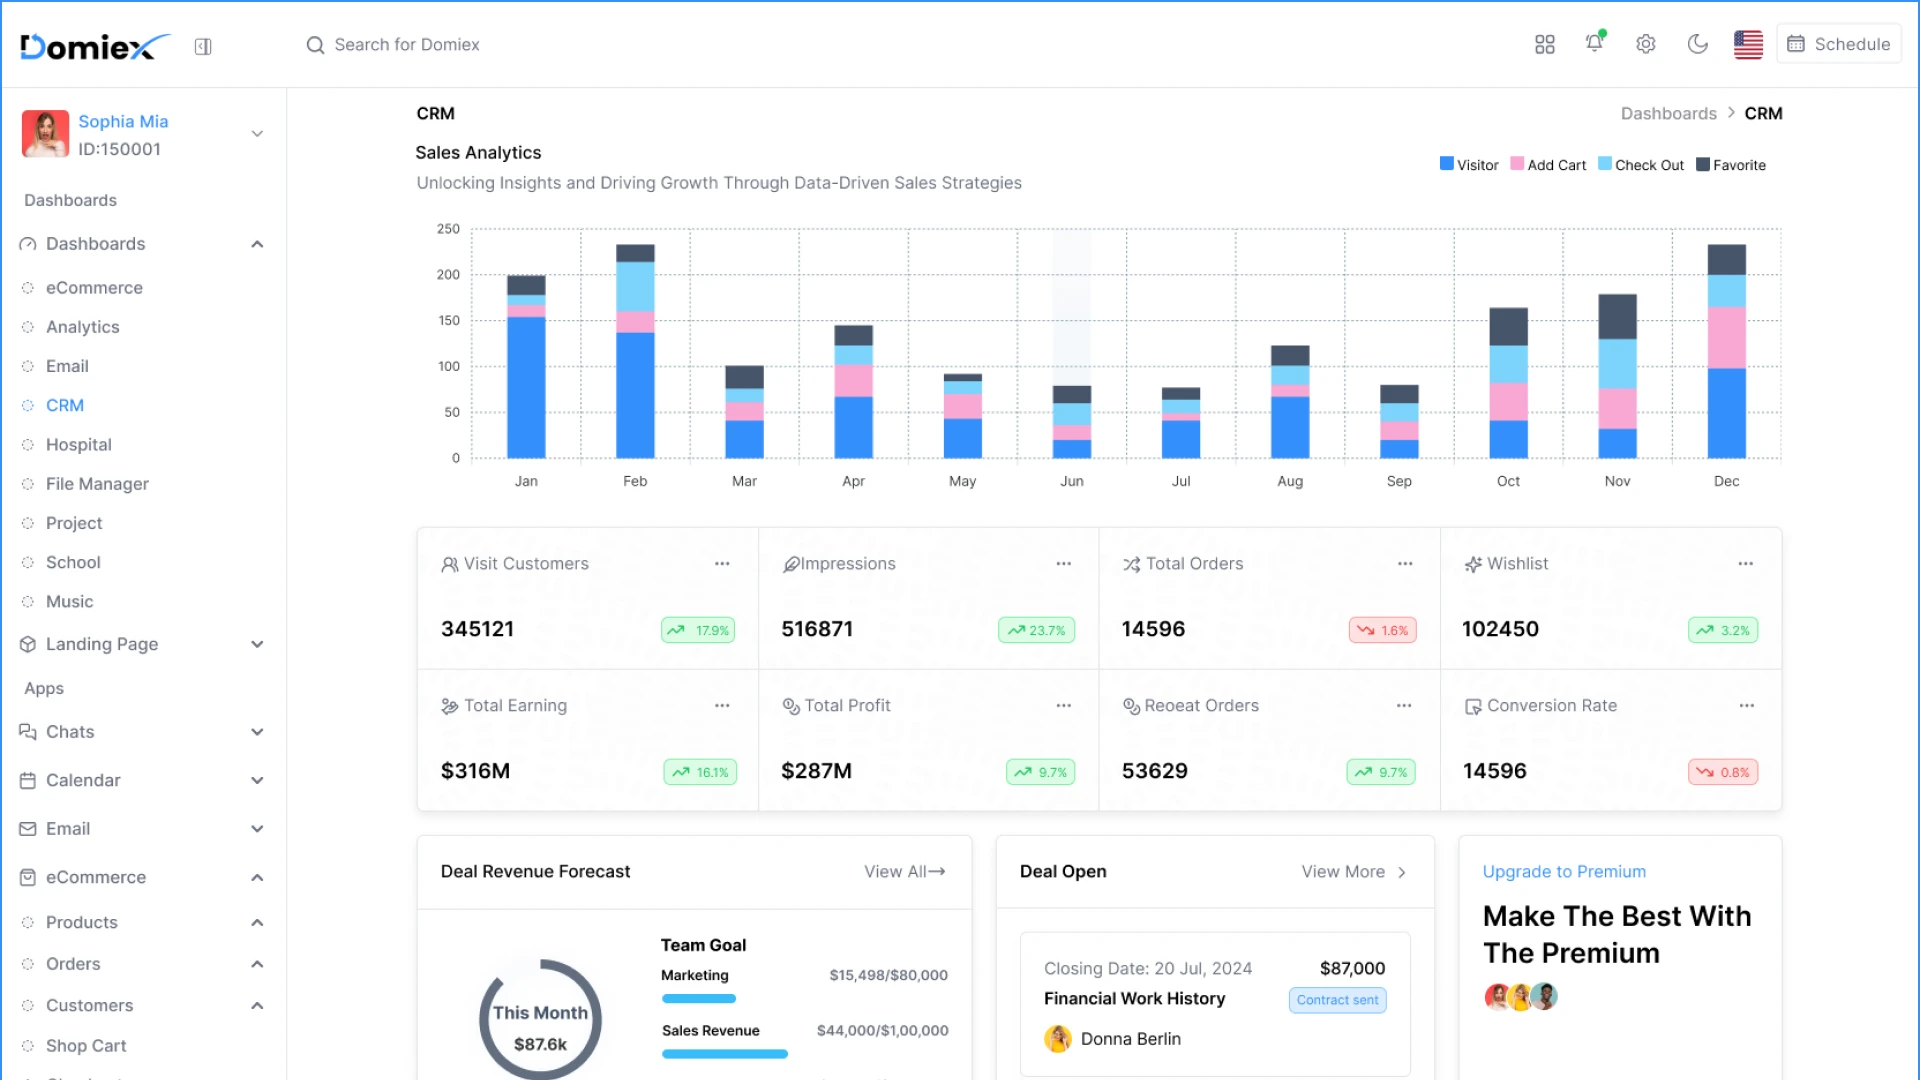This screenshot has width=1920, height=1080.
Task: Click the premium user avatars group
Action: pos(1521,997)
